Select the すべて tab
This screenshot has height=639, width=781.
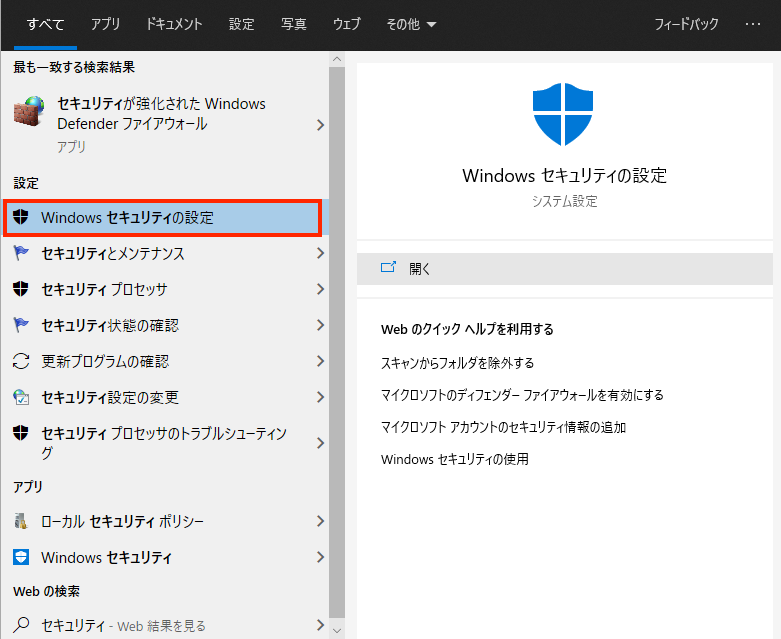tap(45, 24)
